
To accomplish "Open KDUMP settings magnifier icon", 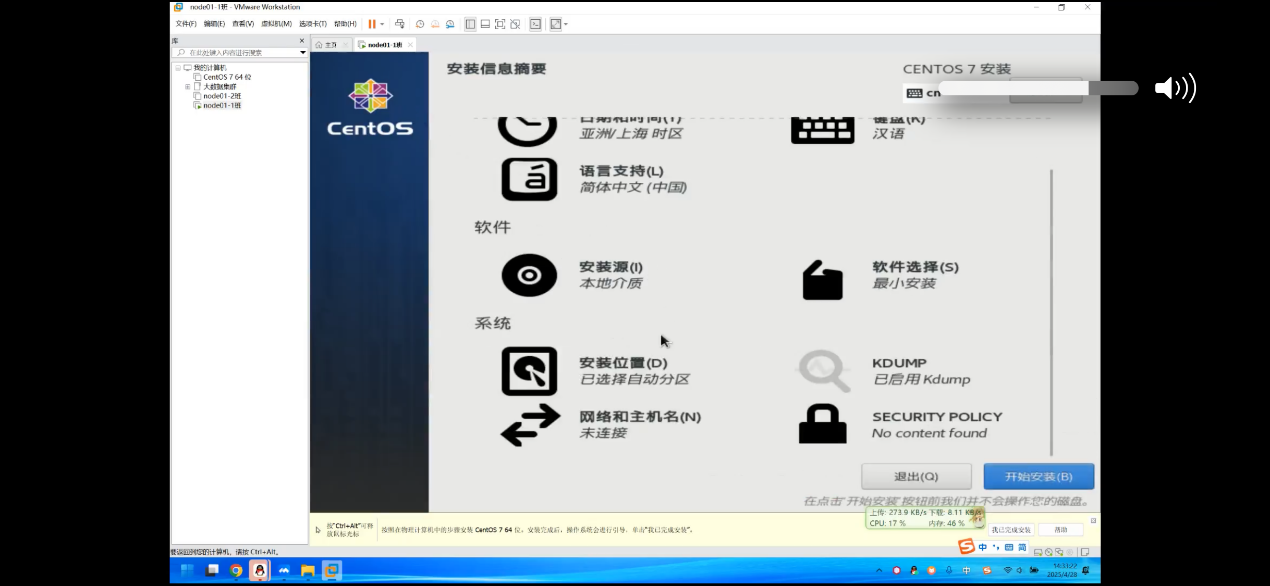I will (x=822, y=370).
